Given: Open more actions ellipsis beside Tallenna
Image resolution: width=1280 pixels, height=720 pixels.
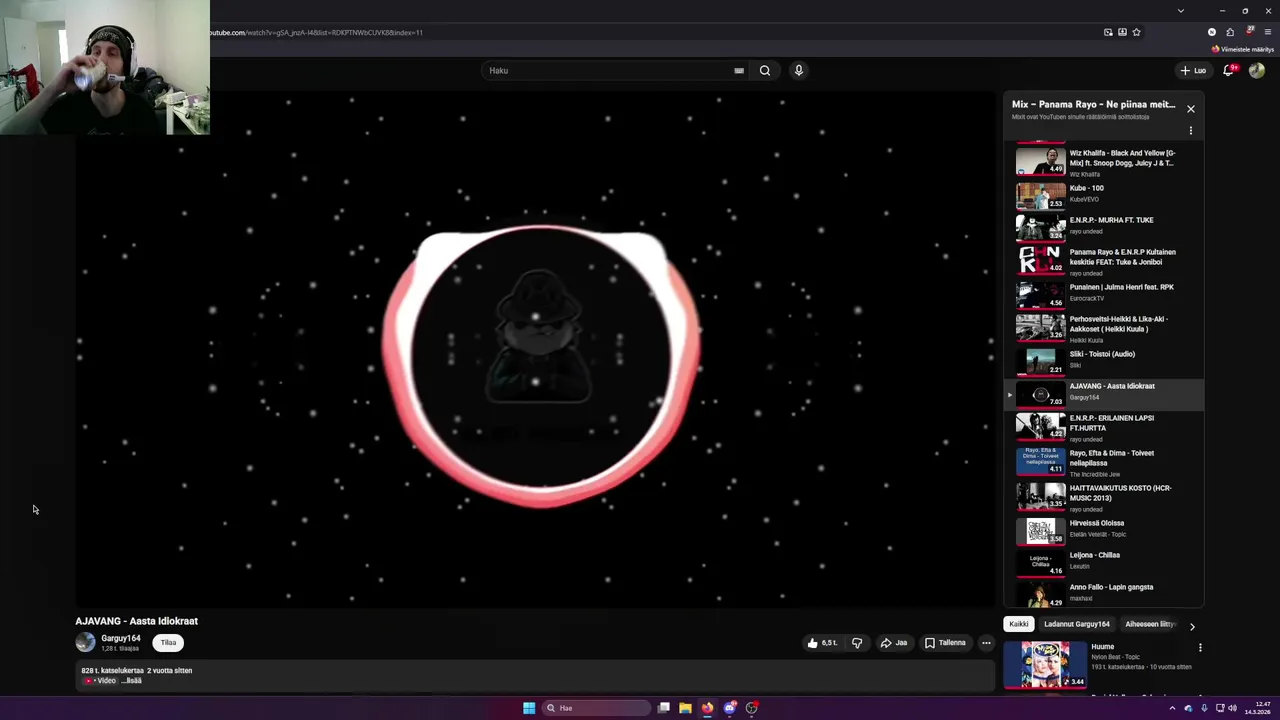Looking at the screenshot, I should (986, 643).
